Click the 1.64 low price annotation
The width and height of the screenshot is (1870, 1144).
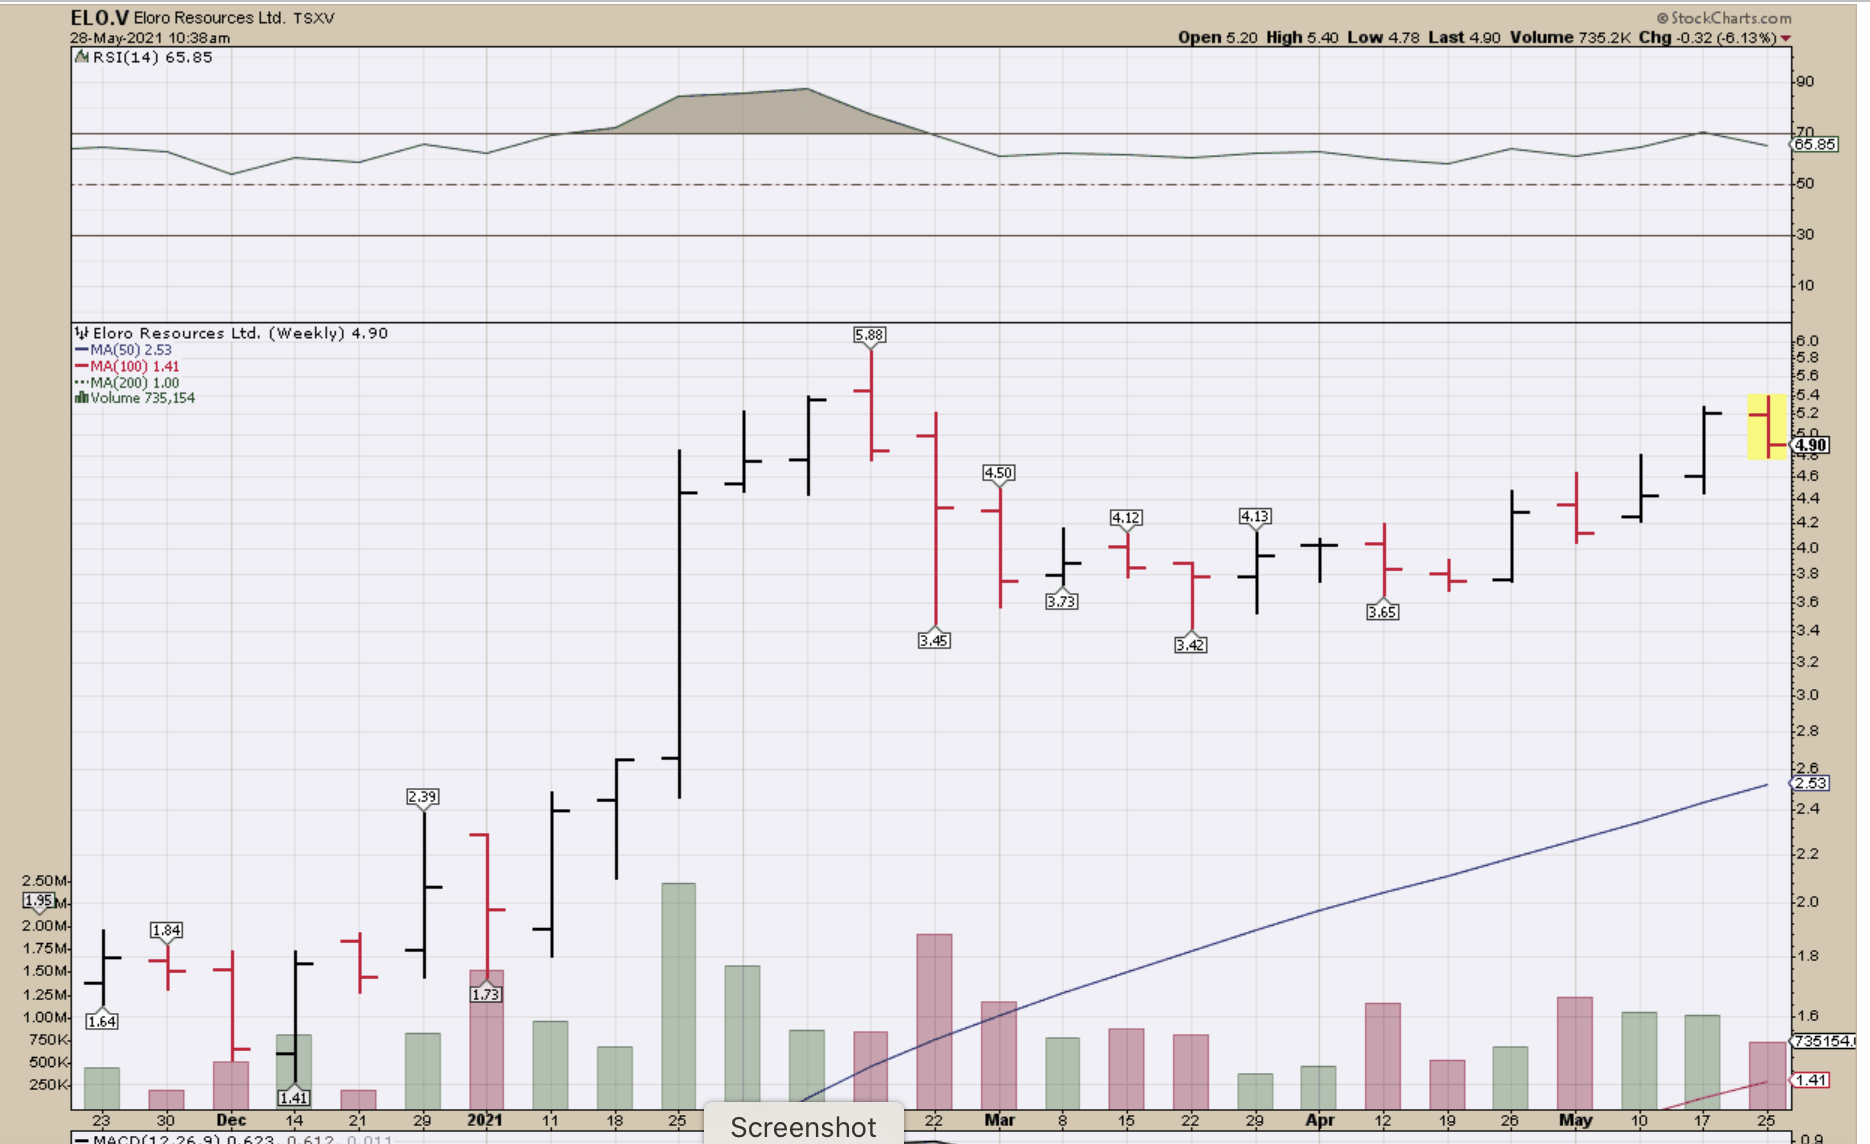click(x=102, y=1021)
